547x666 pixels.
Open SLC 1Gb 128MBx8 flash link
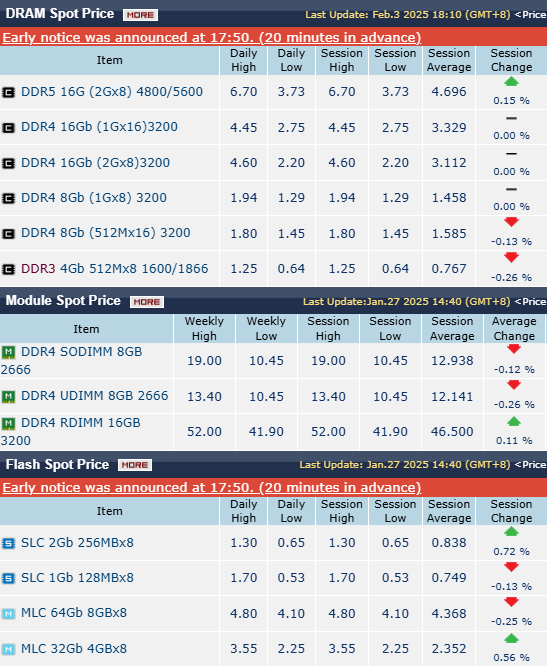(77, 578)
